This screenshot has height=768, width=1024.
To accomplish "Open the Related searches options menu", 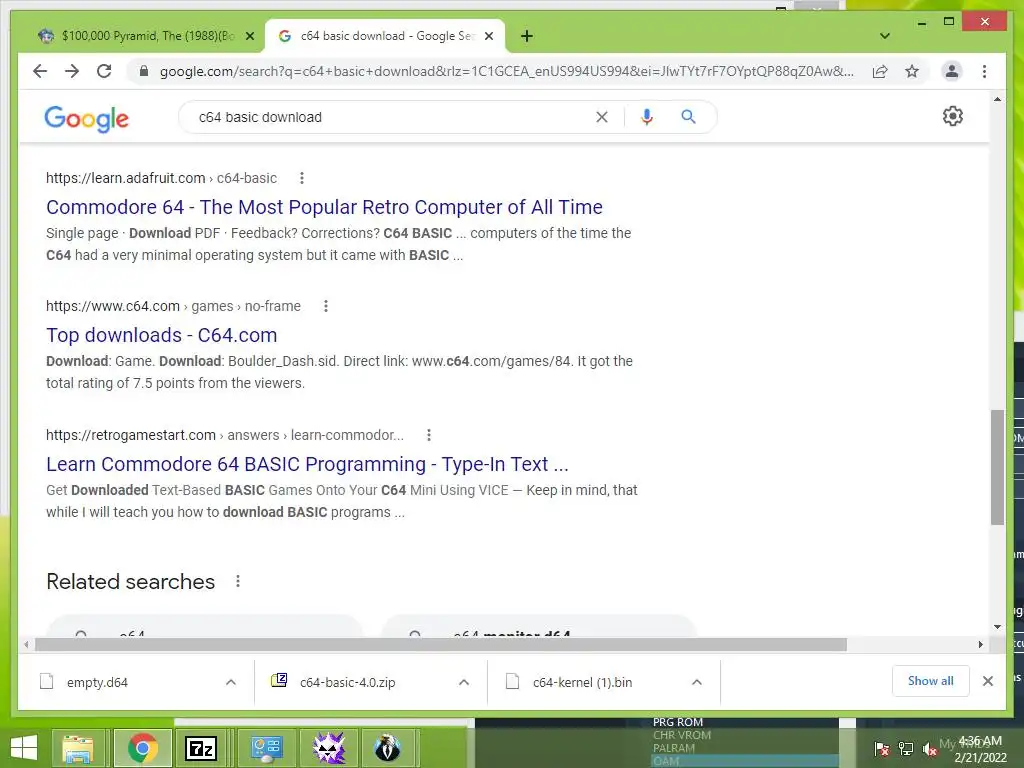I will coord(238,581).
